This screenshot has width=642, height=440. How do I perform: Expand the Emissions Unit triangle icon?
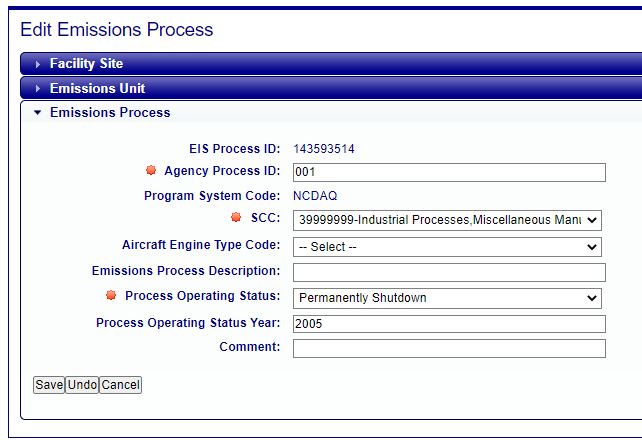pyautogui.click(x=38, y=88)
